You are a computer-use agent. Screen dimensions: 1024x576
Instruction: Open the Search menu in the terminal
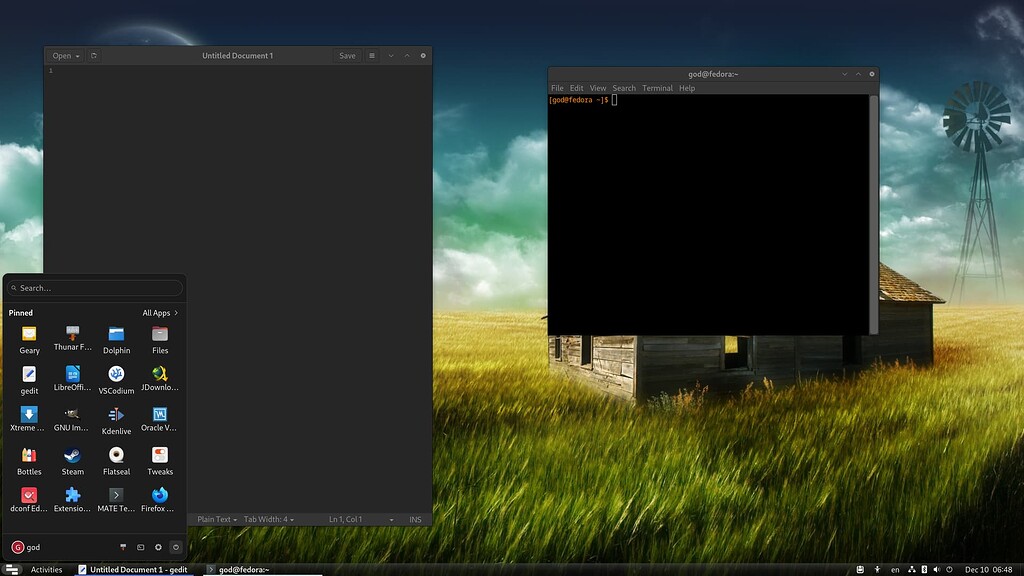624,88
